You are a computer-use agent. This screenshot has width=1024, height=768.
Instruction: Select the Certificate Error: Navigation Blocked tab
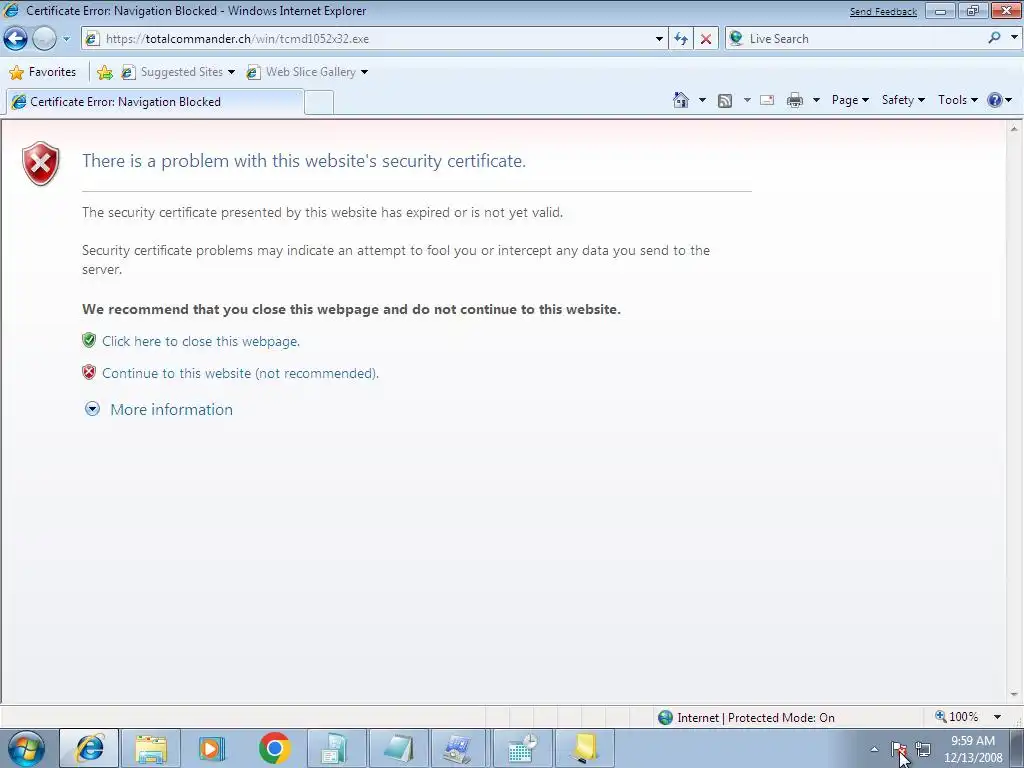point(155,102)
